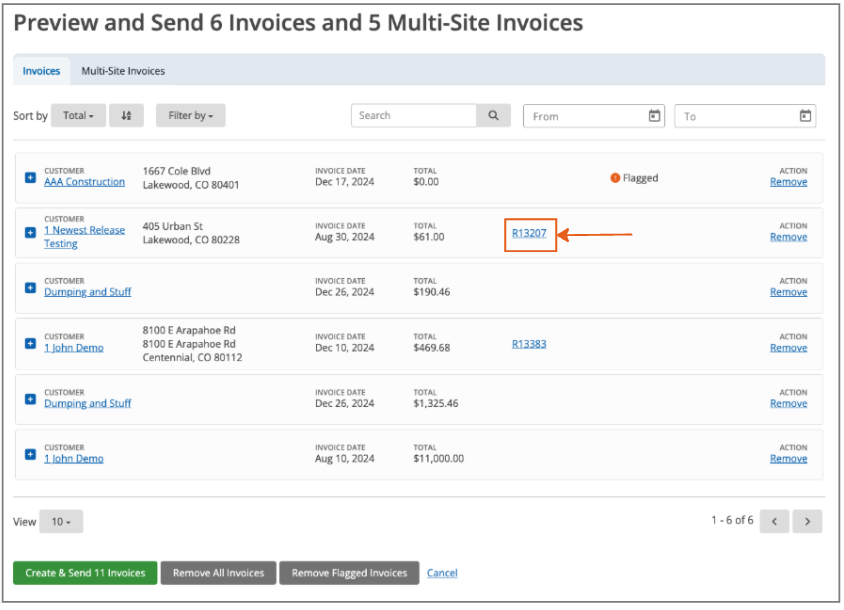The image size is (844, 610).
Task: Remove the $190.46 invoice
Action: 789,292
